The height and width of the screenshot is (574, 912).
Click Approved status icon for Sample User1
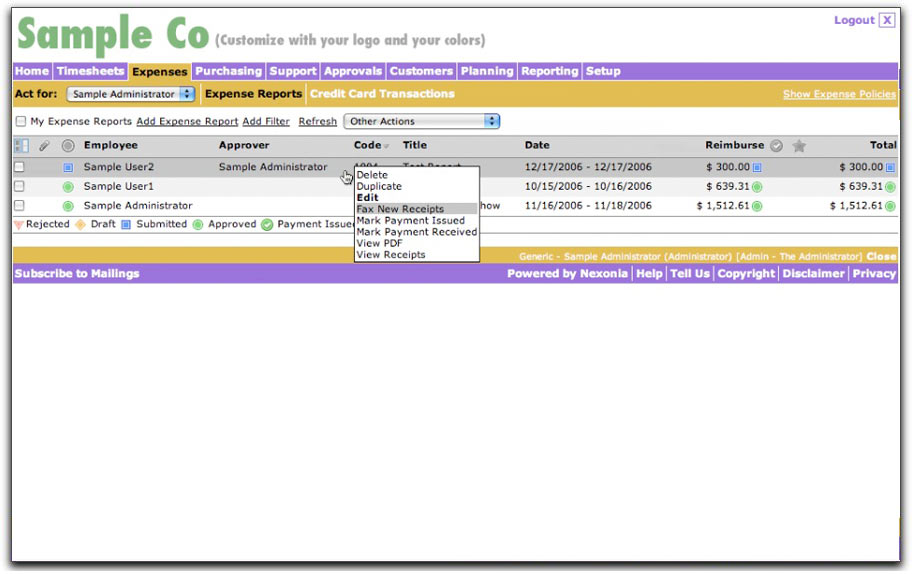(68, 187)
